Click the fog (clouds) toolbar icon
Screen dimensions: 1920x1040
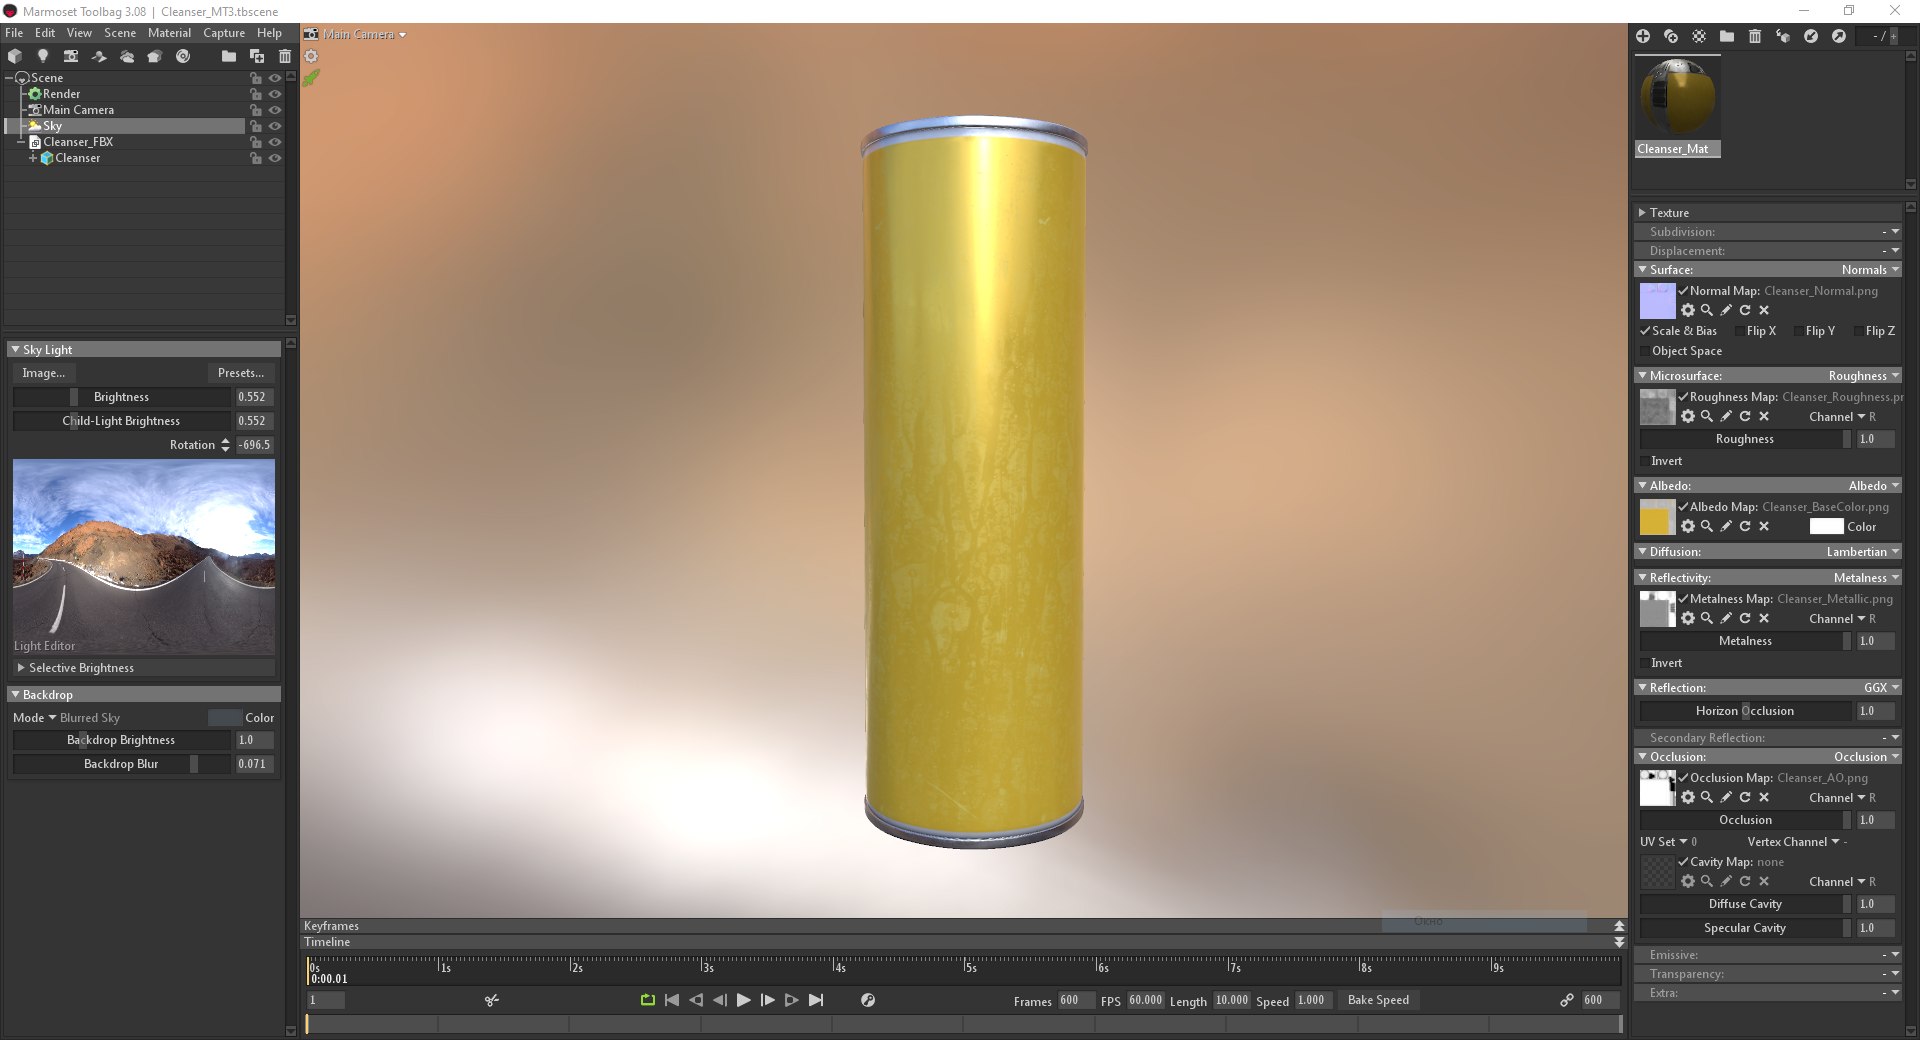(x=127, y=56)
